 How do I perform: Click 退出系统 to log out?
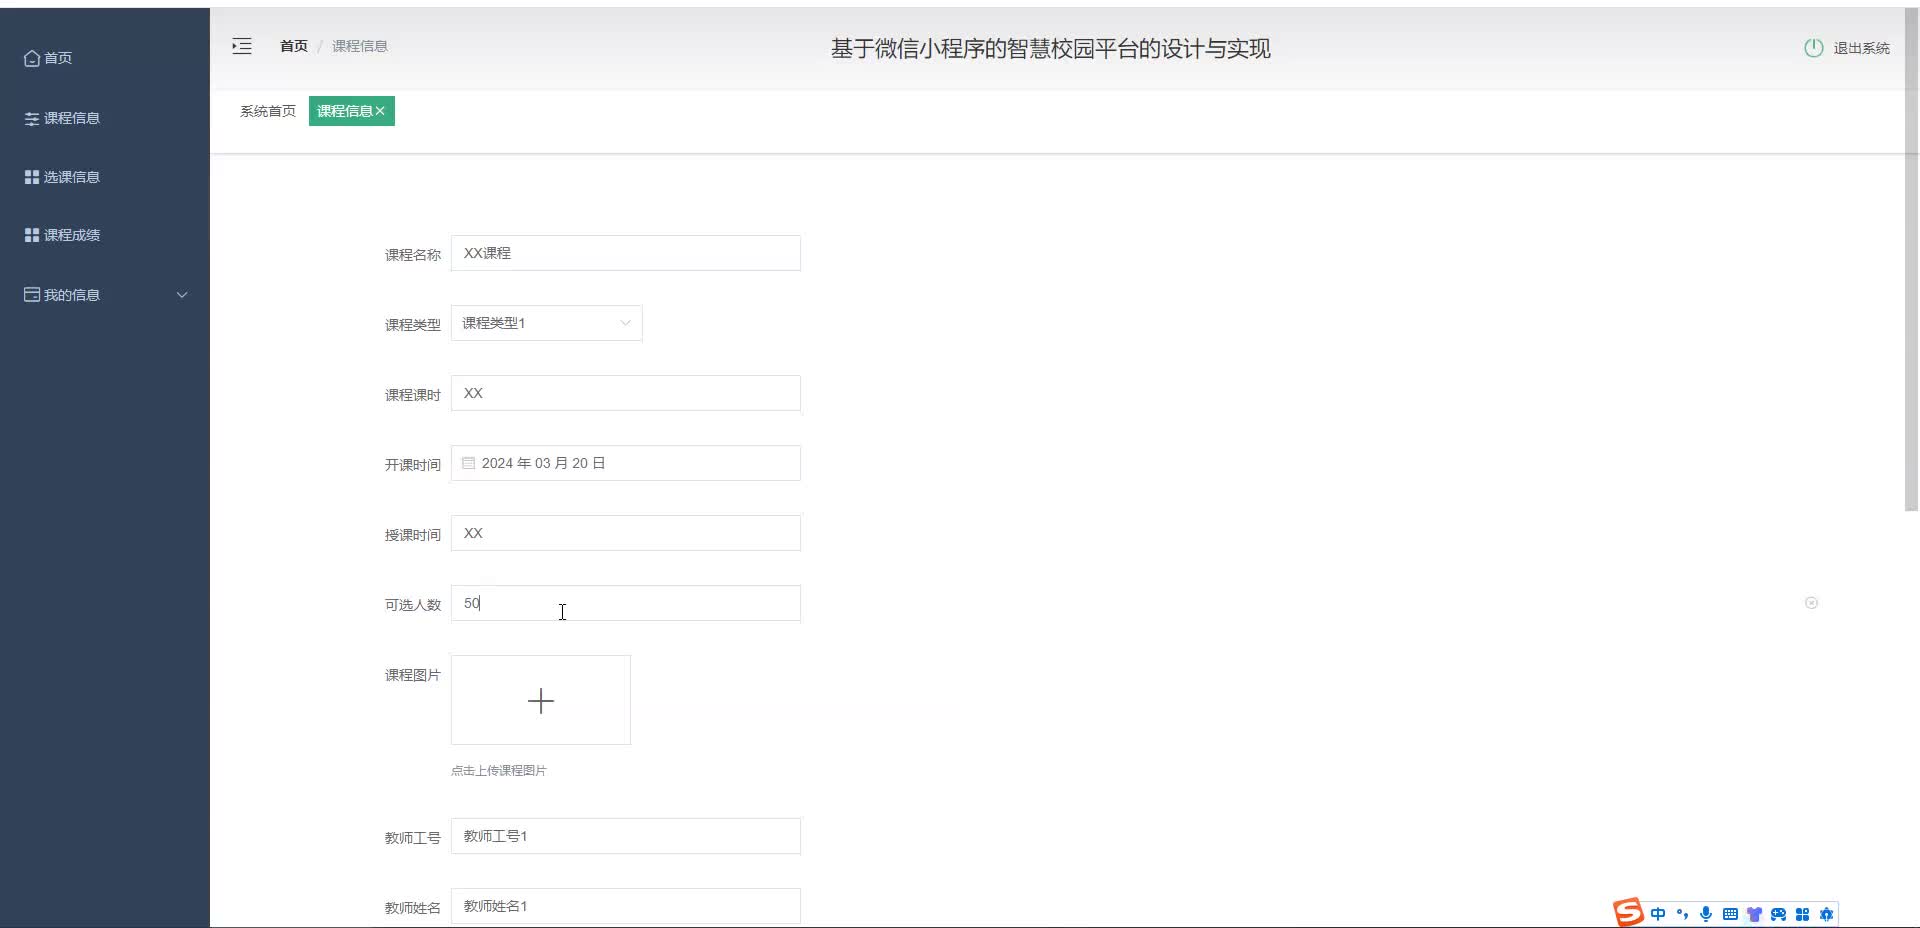coord(1861,48)
